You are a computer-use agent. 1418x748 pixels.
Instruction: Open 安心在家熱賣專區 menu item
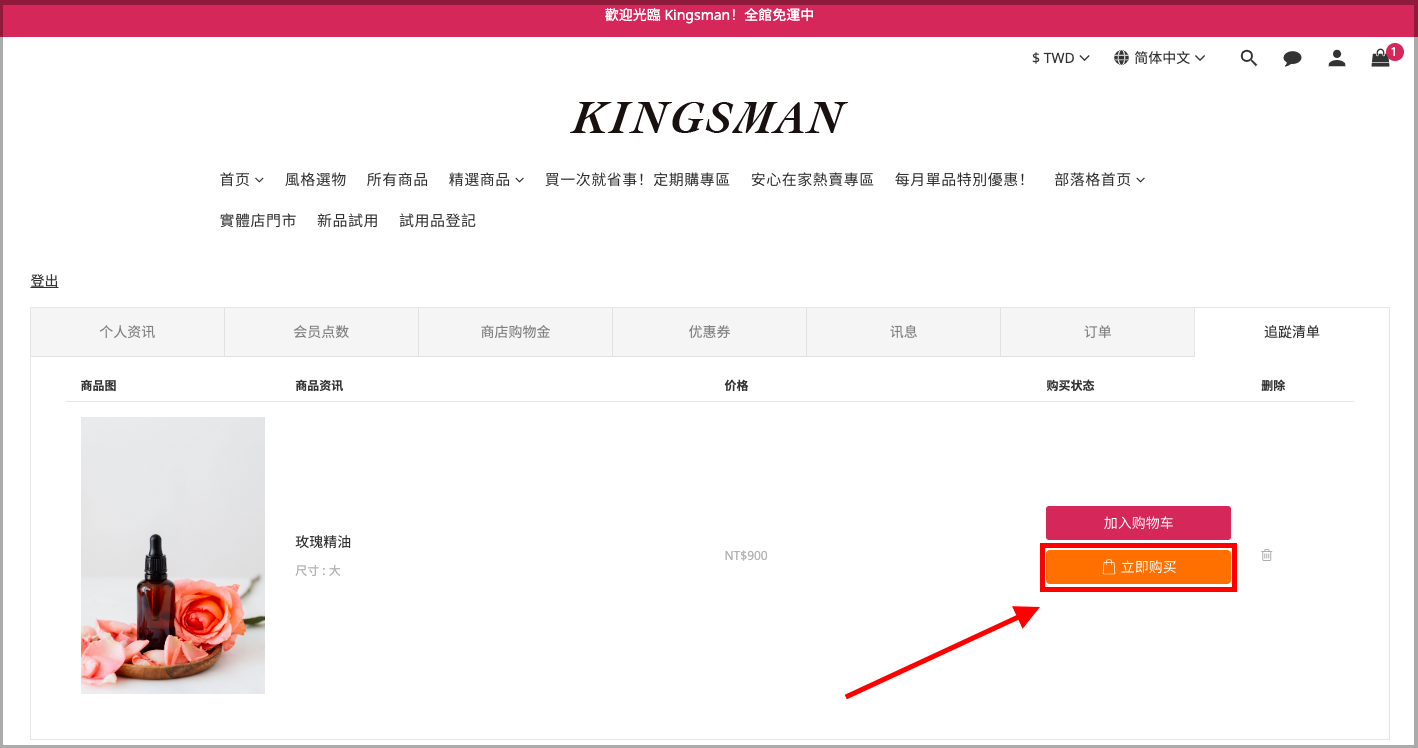coord(812,179)
